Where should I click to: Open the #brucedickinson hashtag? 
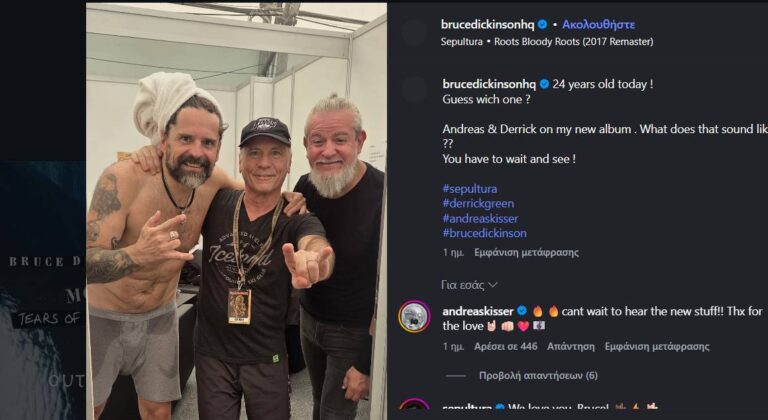484,233
